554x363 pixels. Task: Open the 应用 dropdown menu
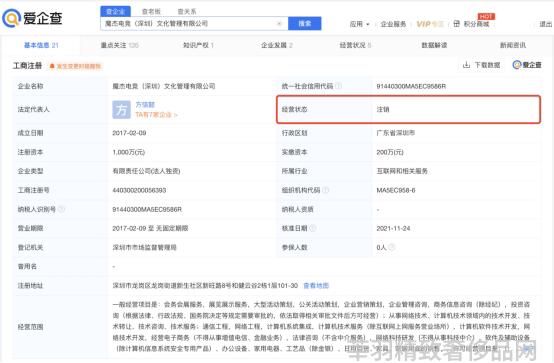click(x=359, y=24)
